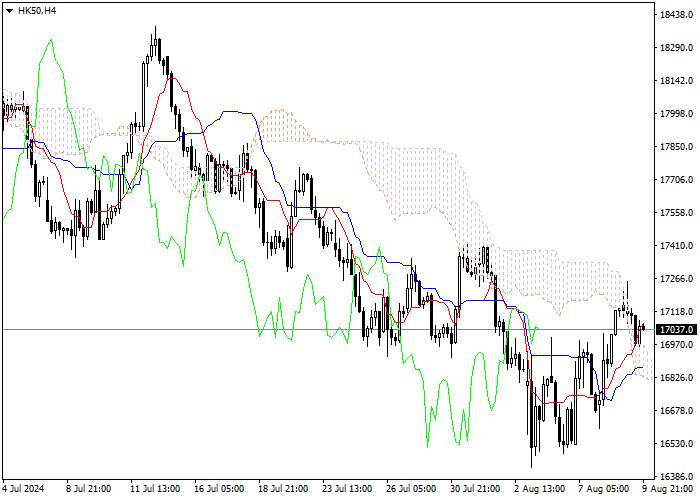The image size is (700, 500).
Task: Click the 4 Jul 2024 date label
Action: click(x=24, y=489)
